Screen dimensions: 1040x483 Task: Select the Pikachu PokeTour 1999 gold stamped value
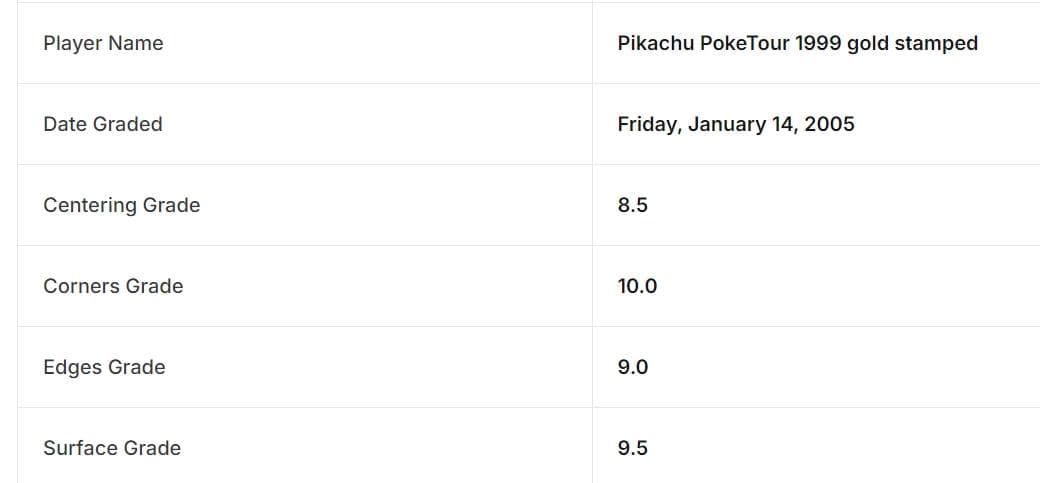pos(797,43)
